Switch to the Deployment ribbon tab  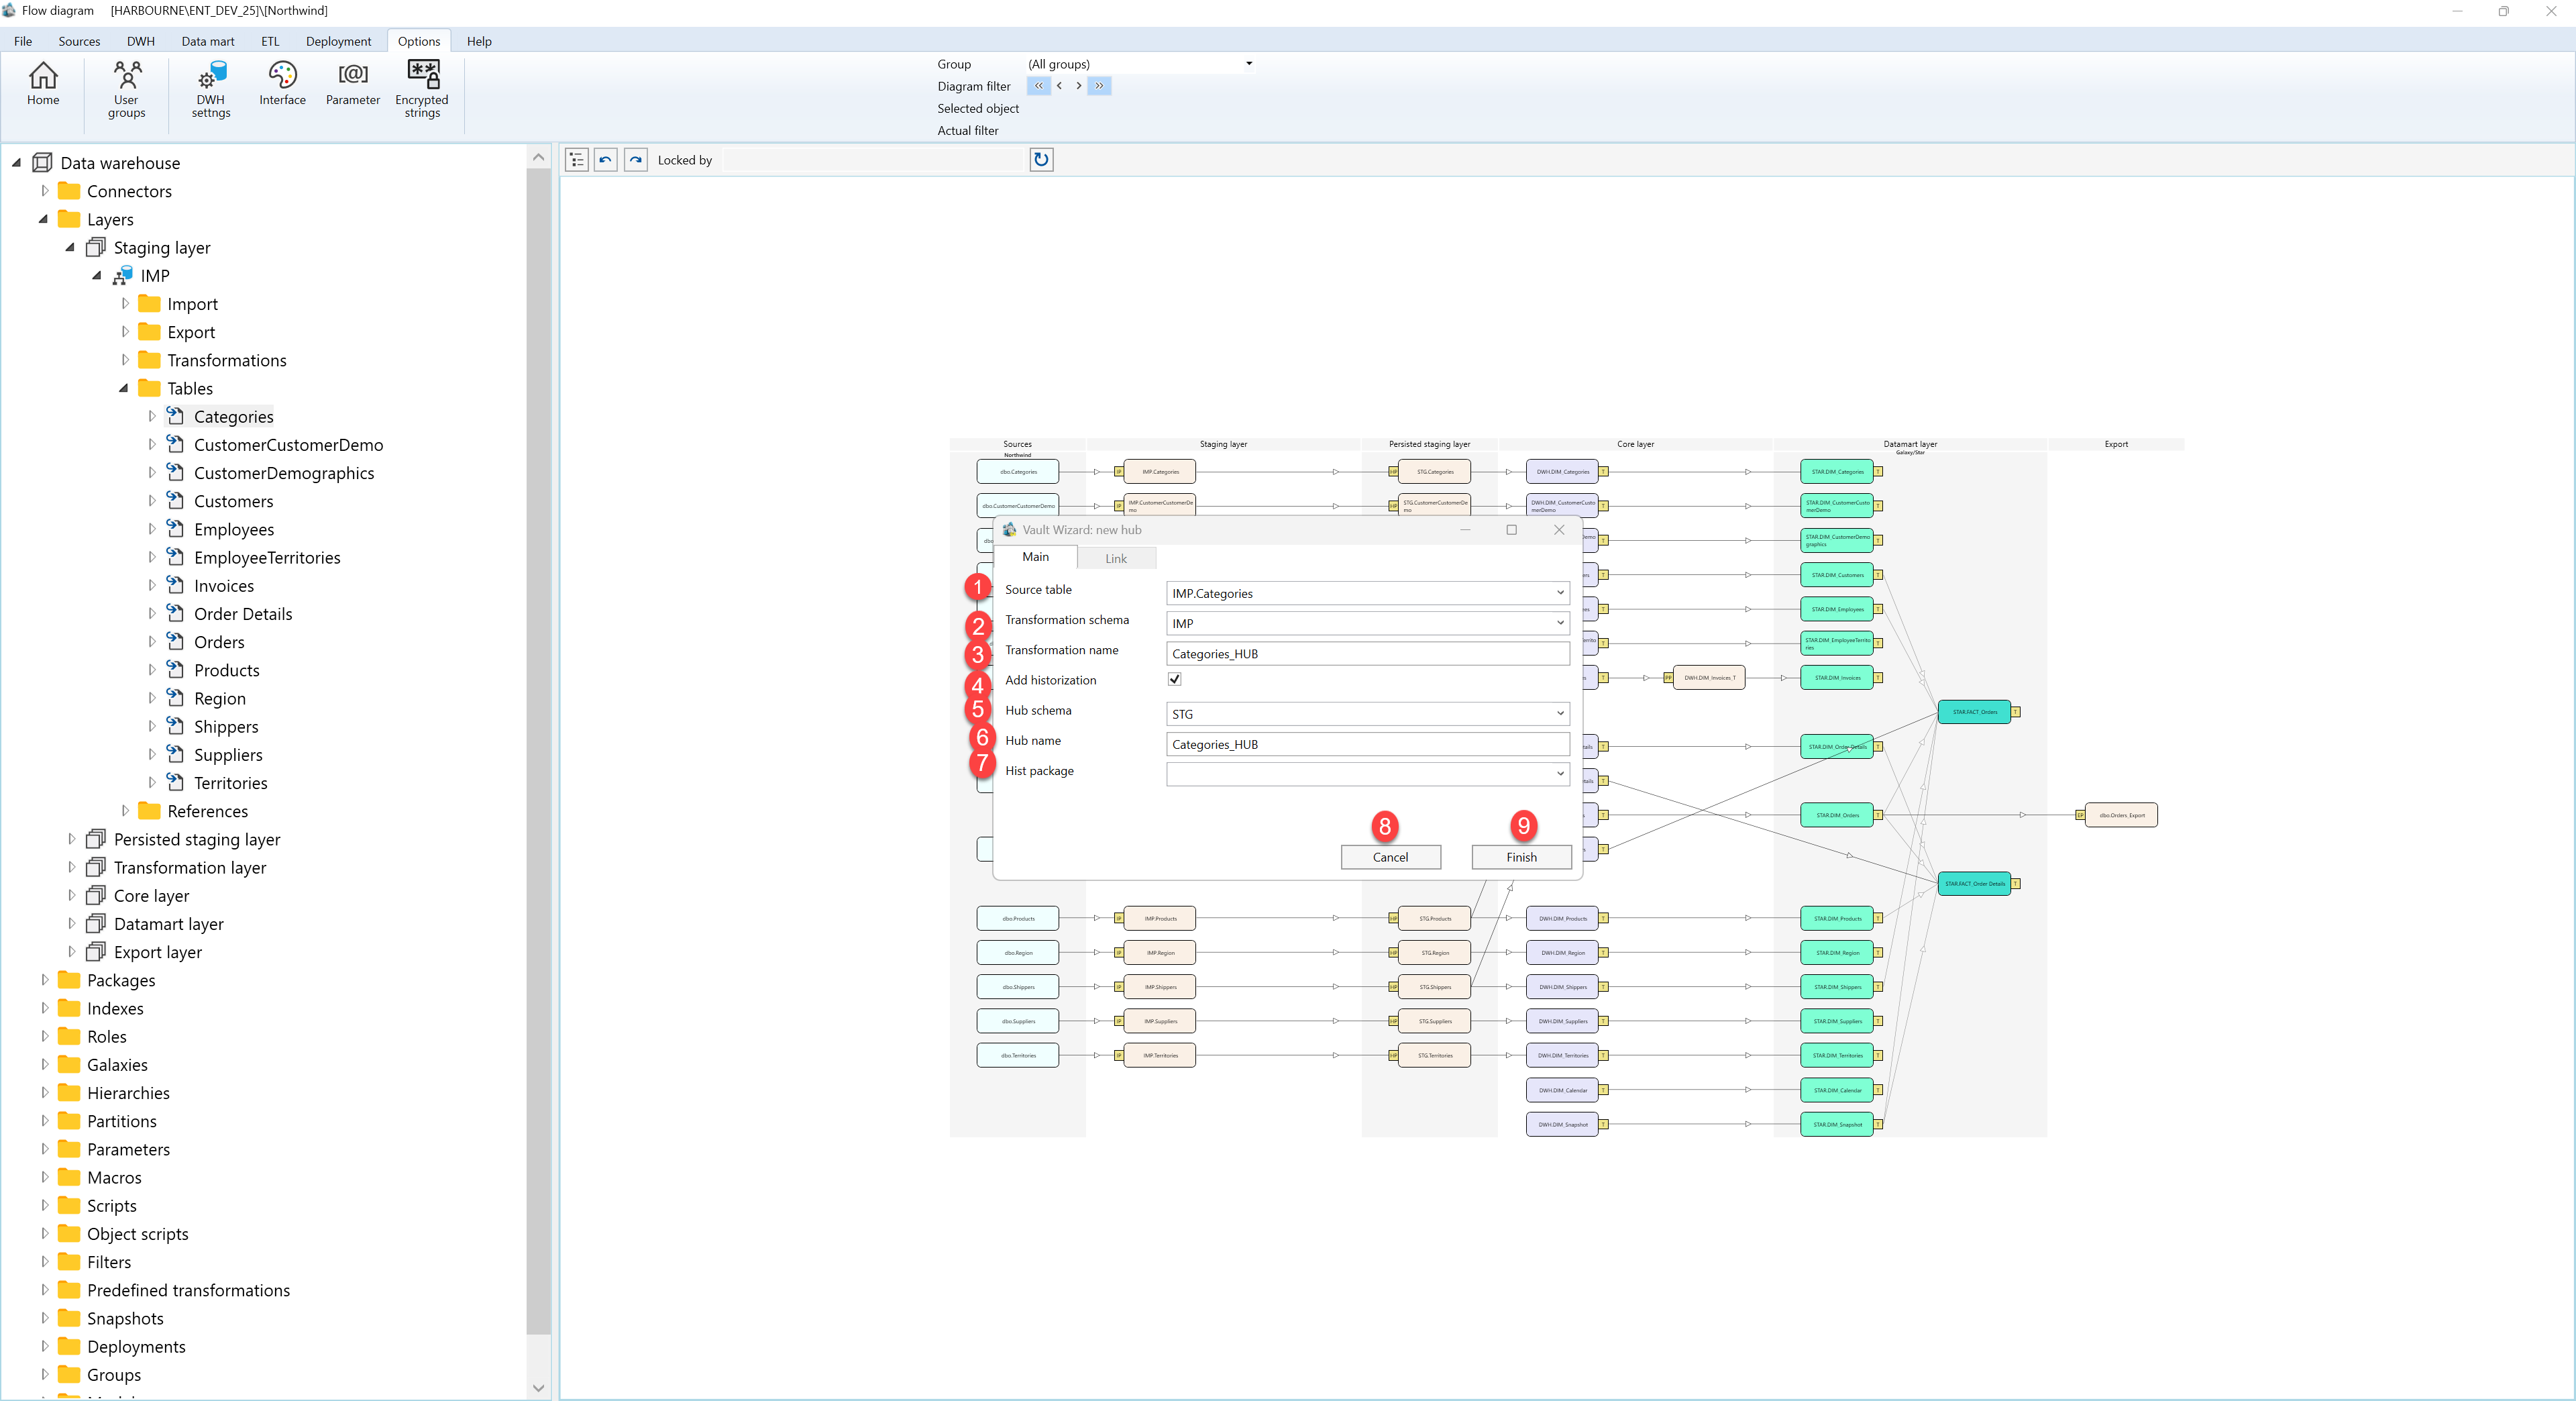338,41
